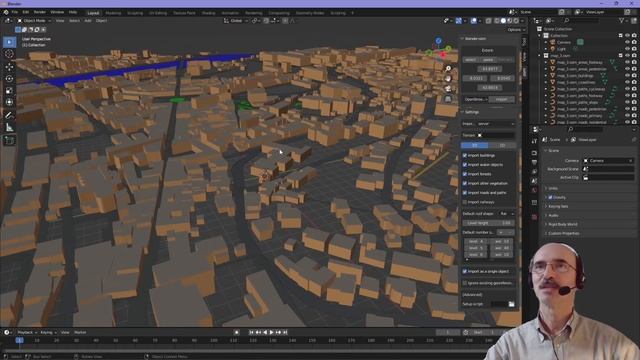Click the Light object icon in outliner

[553, 49]
